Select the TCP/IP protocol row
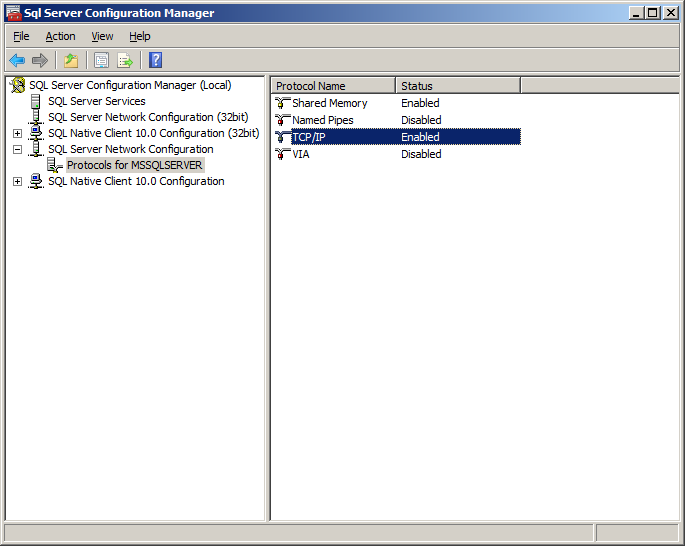685x546 pixels. [398, 137]
